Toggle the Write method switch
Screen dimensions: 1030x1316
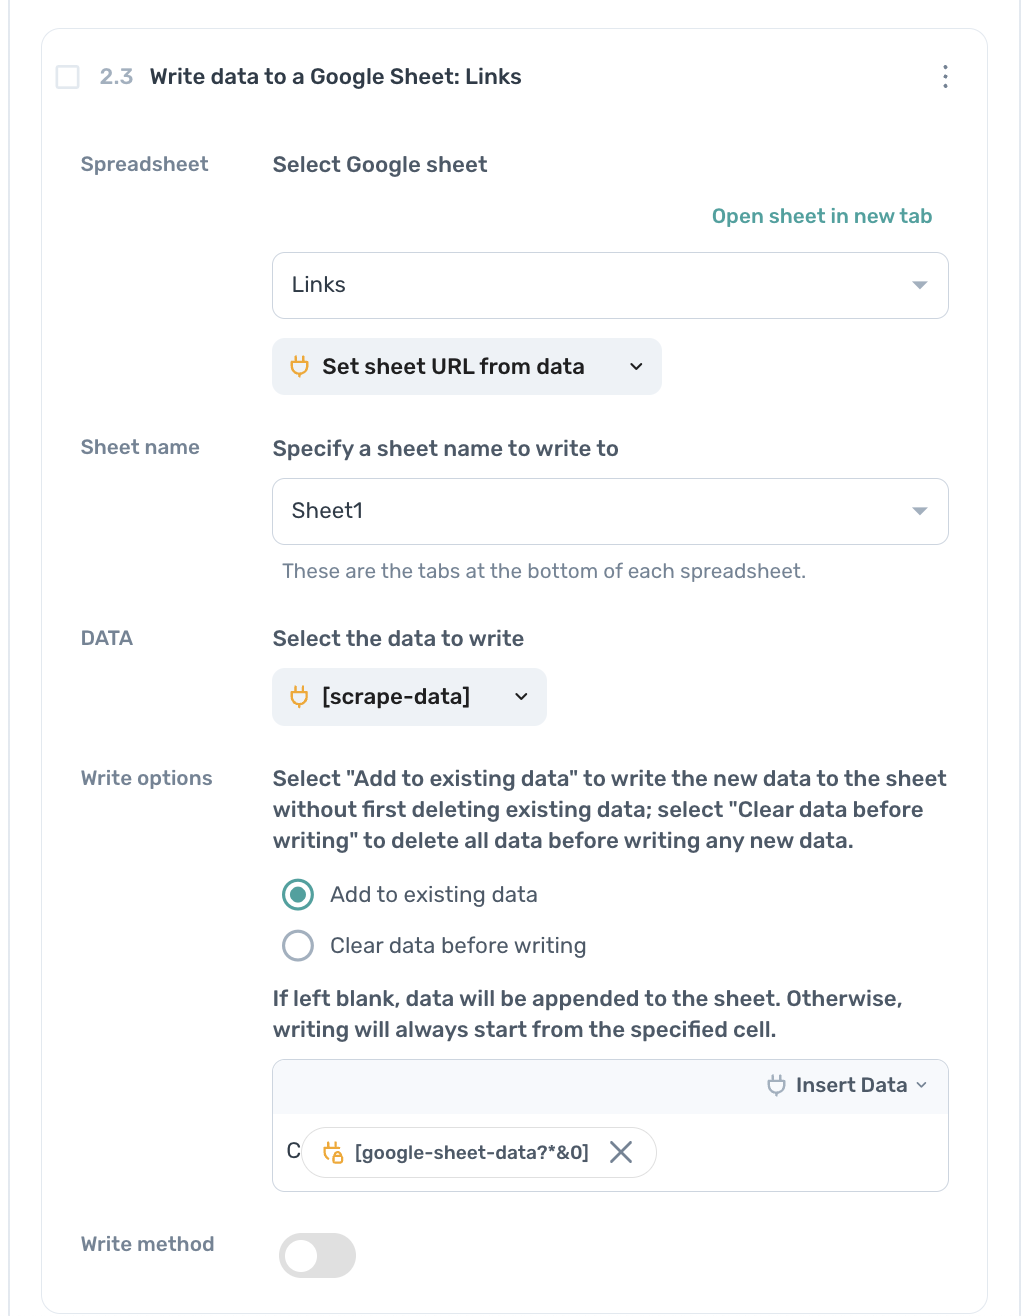point(317,1256)
